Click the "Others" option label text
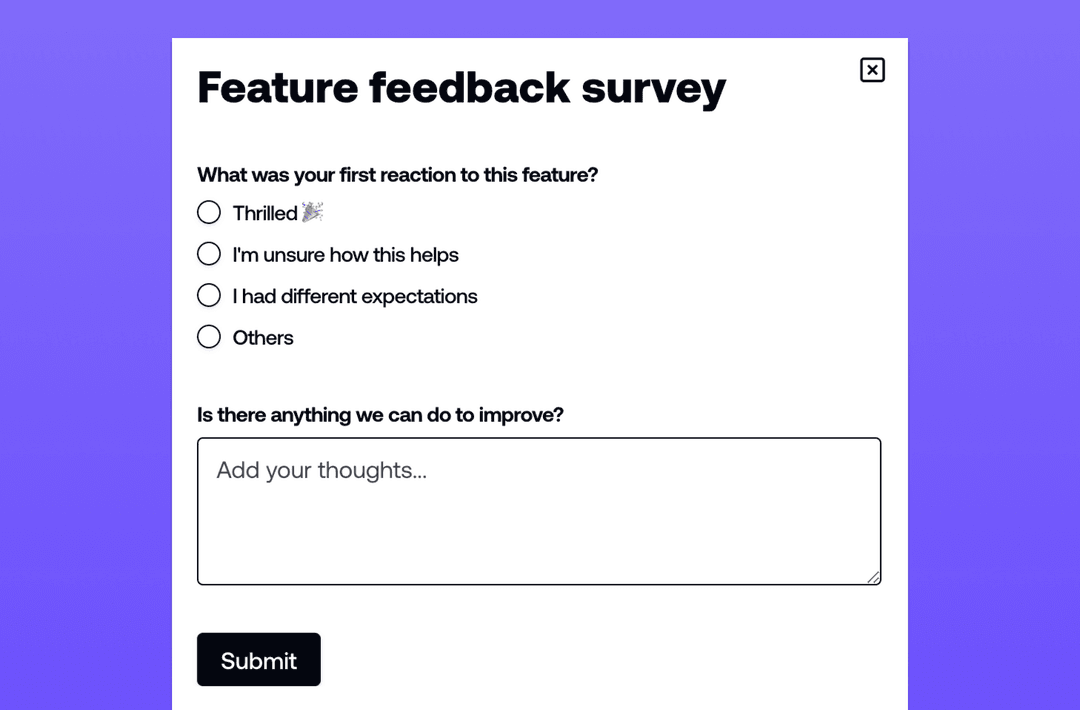The width and height of the screenshot is (1080, 710). (x=263, y=338)
